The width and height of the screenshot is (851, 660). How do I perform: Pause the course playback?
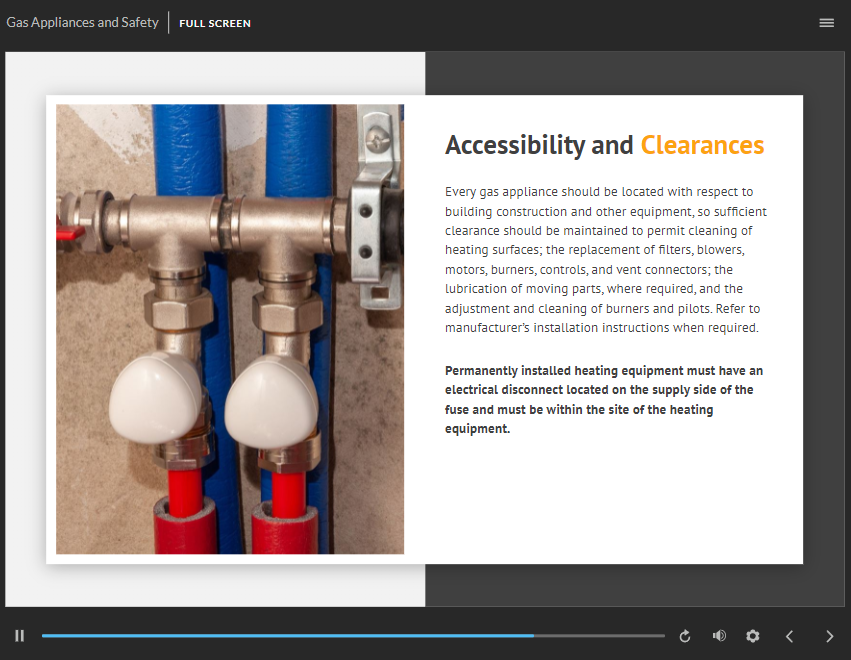(x=20, y=636)
